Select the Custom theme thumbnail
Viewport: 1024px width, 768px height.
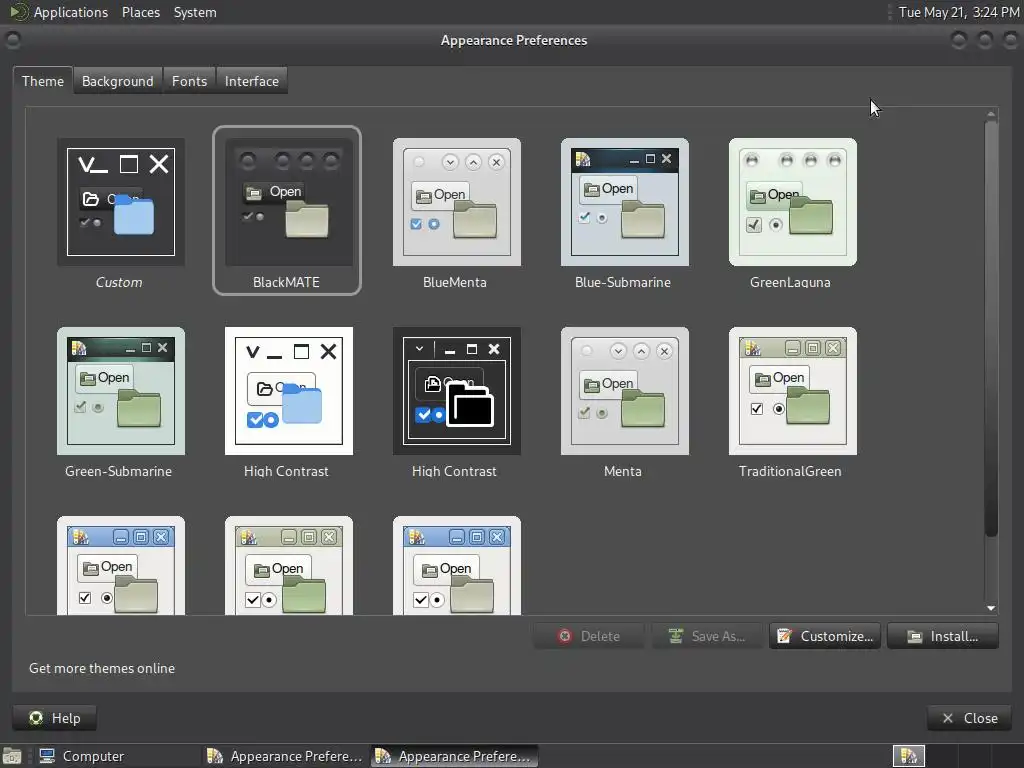click(x=121, y=202)
